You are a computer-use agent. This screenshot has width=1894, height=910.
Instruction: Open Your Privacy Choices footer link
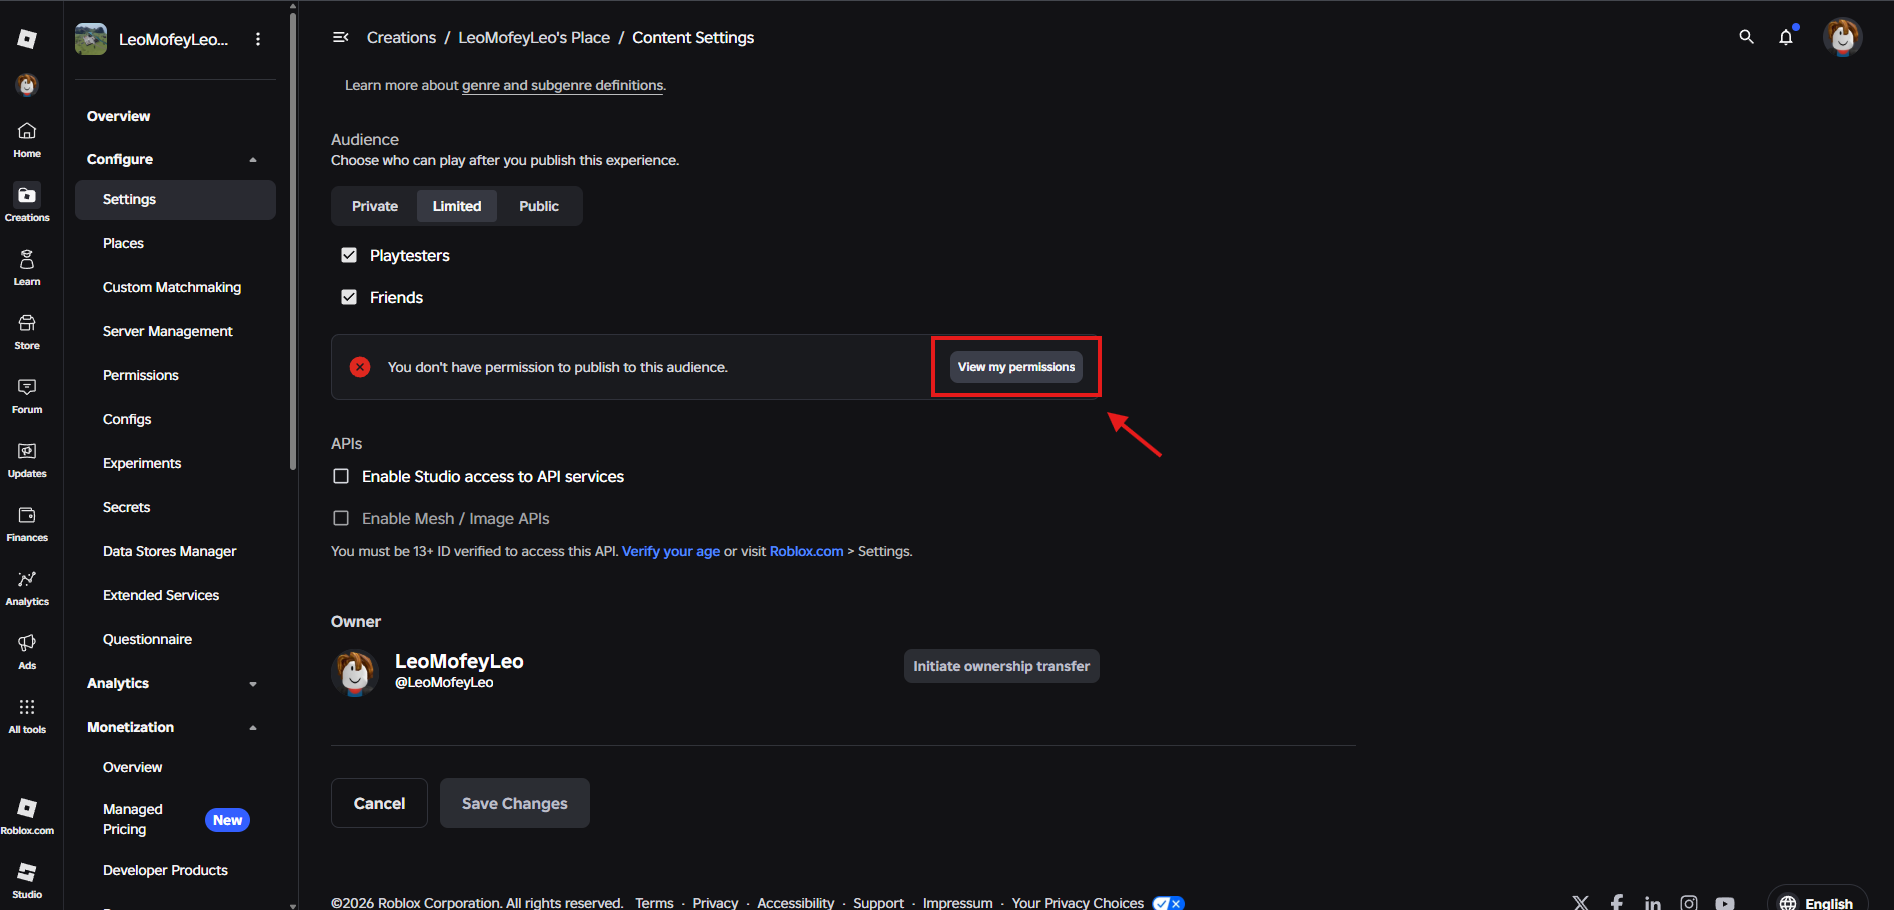coord(1078,903)
